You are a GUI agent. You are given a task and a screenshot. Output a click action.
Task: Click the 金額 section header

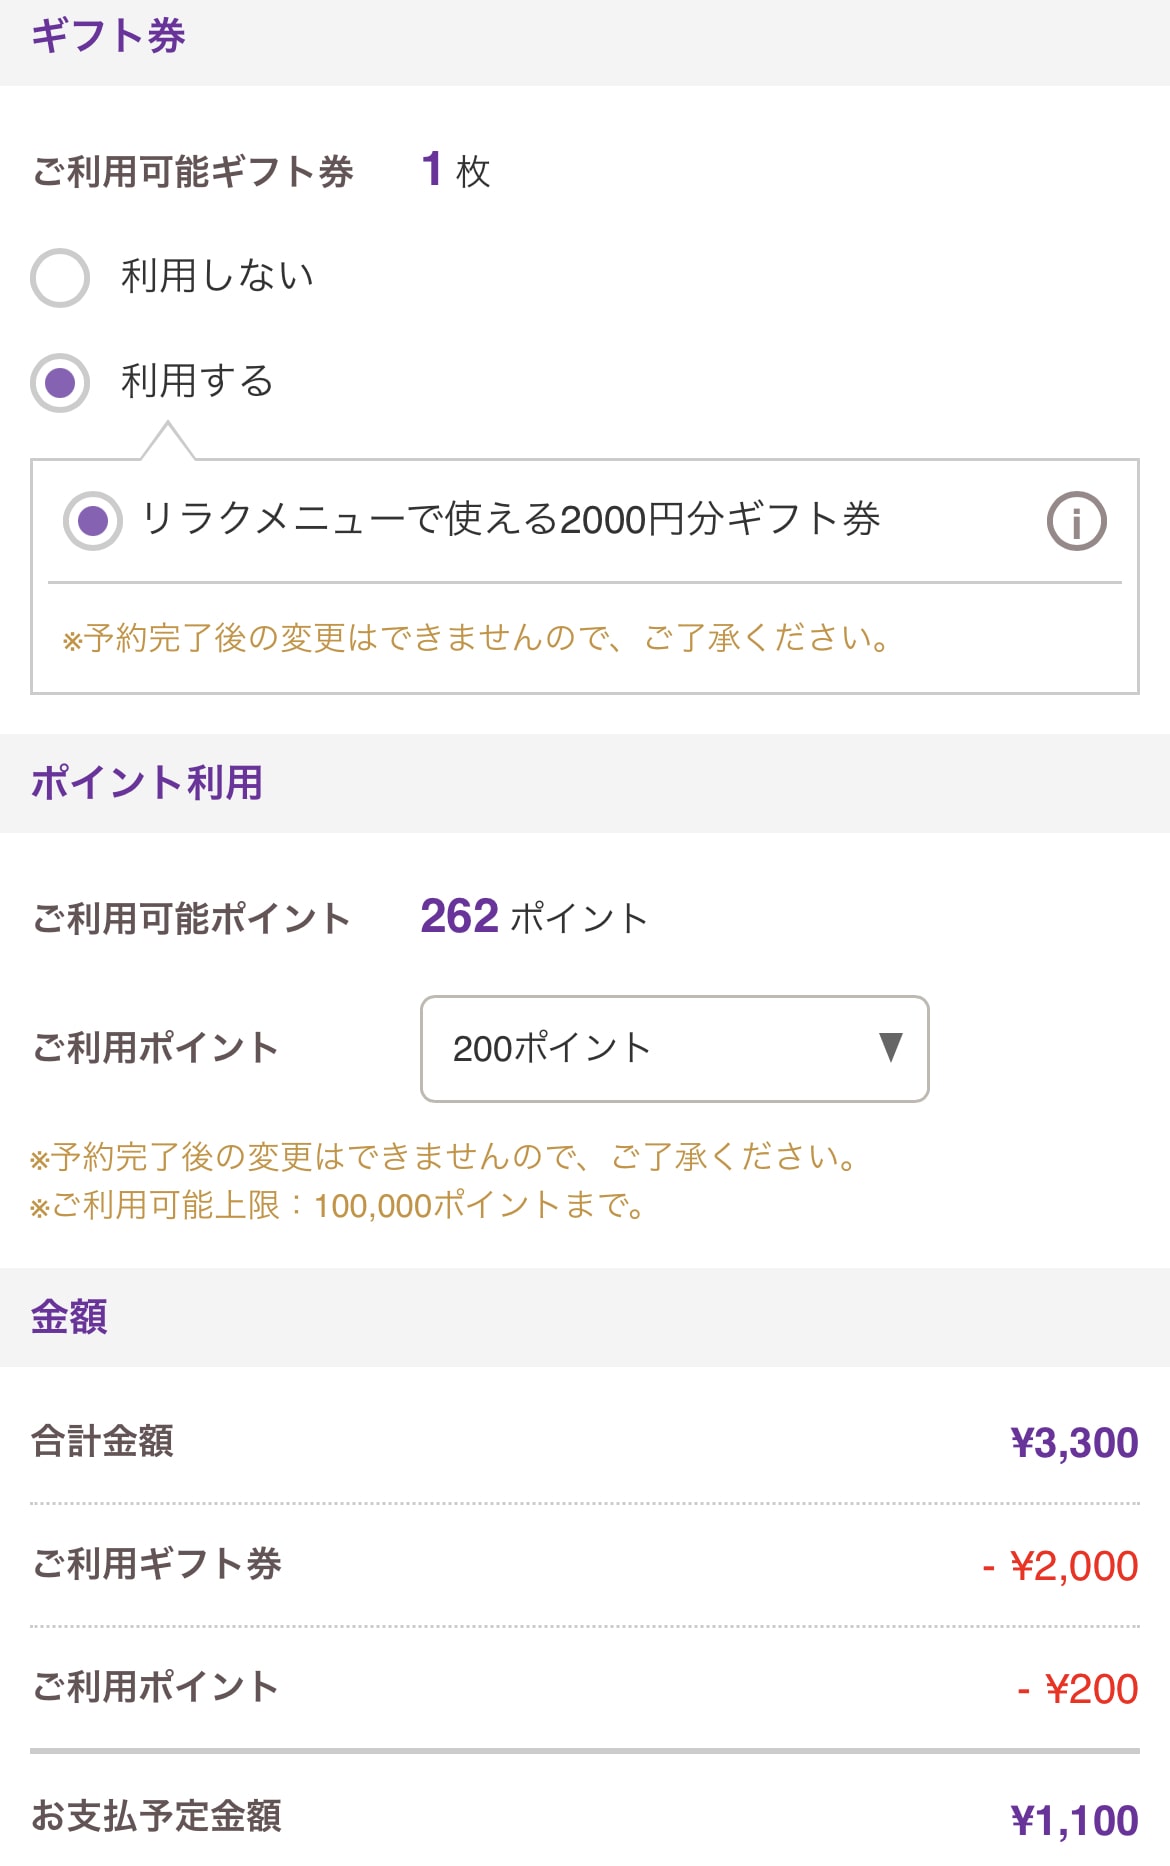pyautogui.click(x=69, y=1317)
